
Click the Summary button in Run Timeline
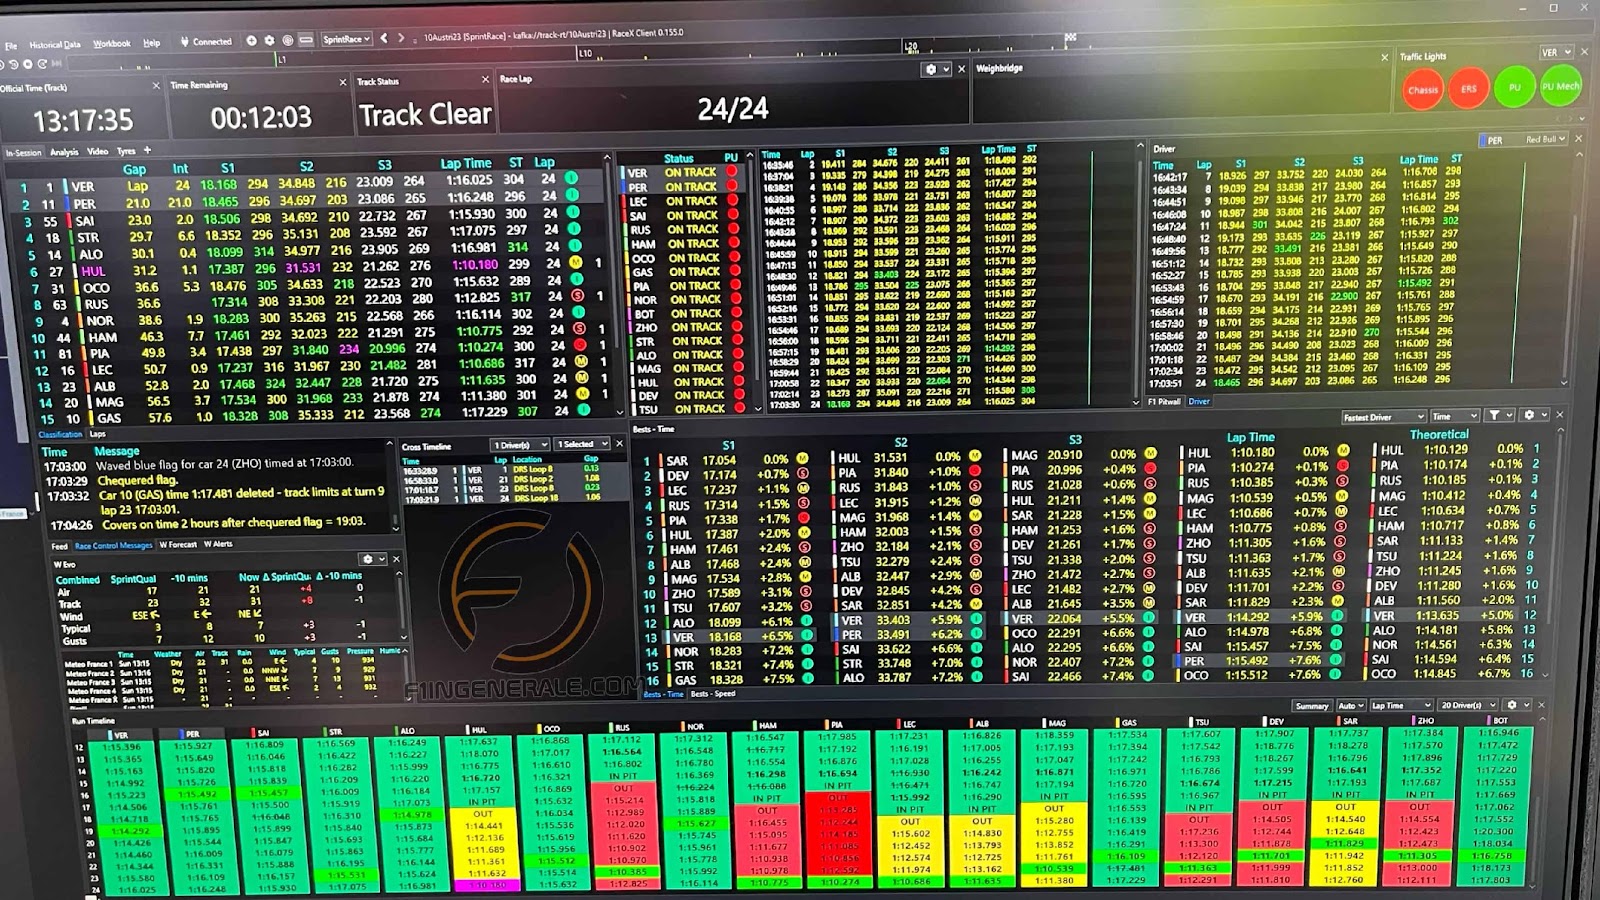1311,706
